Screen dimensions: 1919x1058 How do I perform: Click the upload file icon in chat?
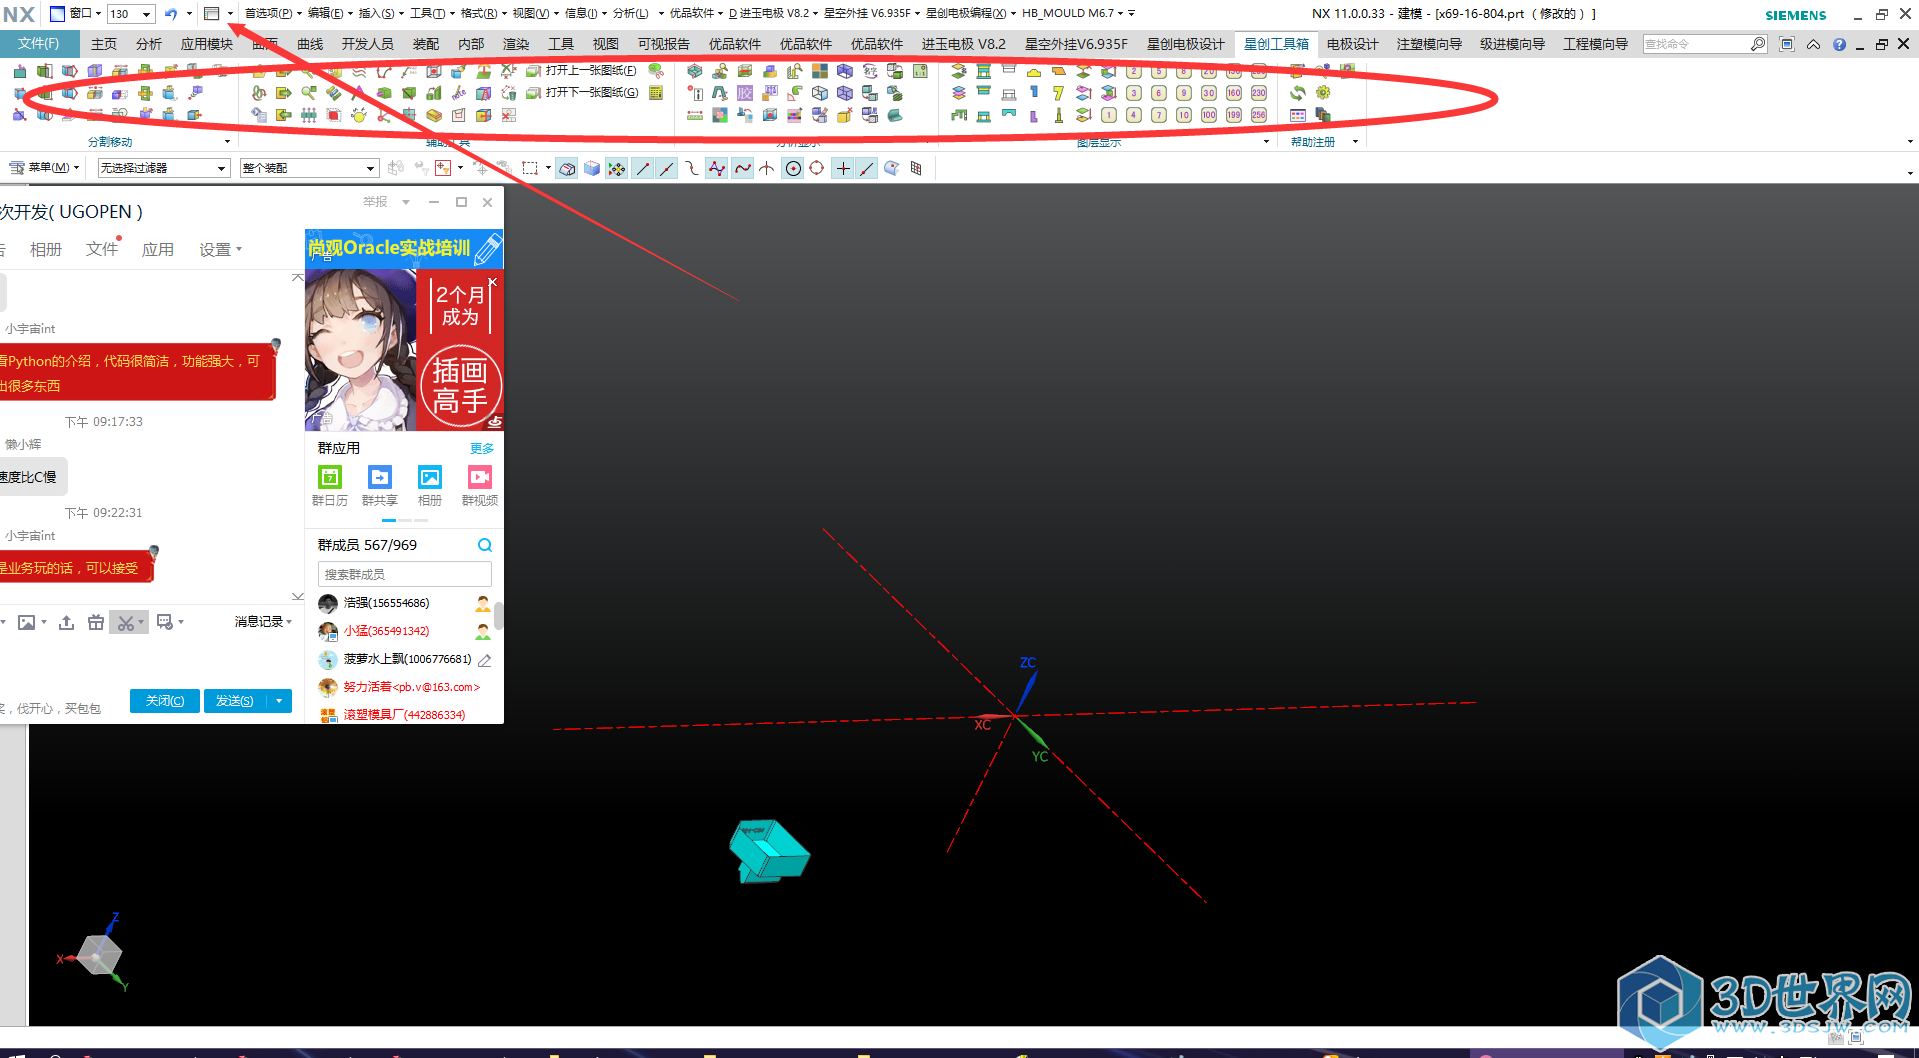tap(66, 623)
